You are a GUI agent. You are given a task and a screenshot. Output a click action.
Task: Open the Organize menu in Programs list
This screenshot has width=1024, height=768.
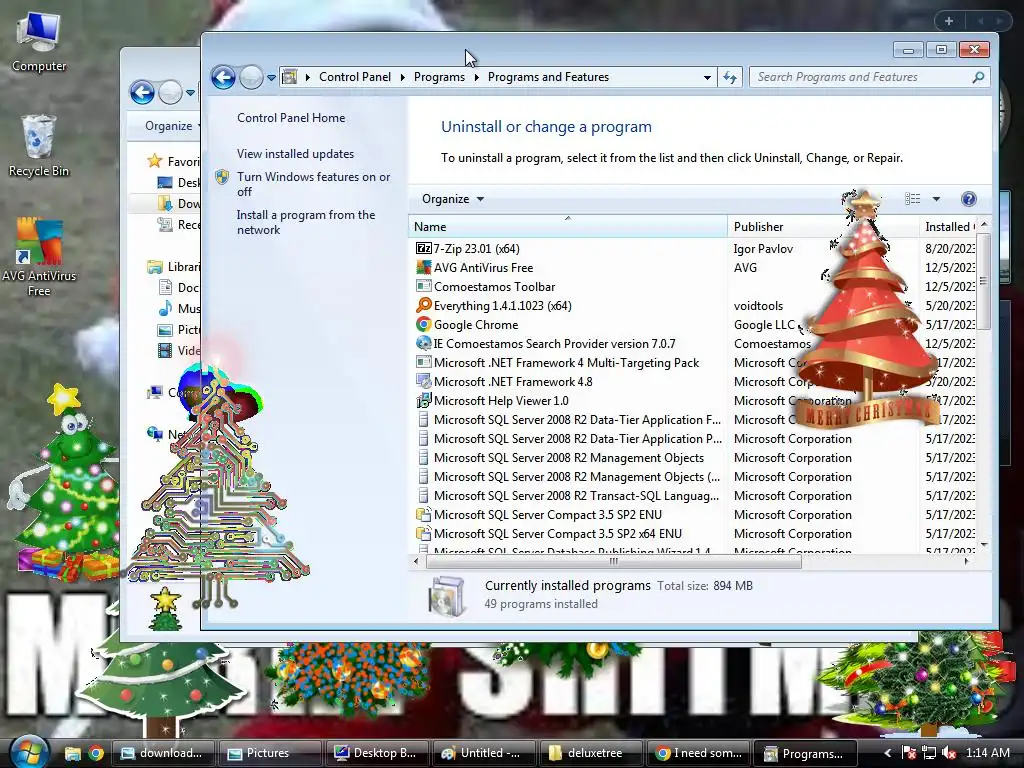(x=453, y=199)
